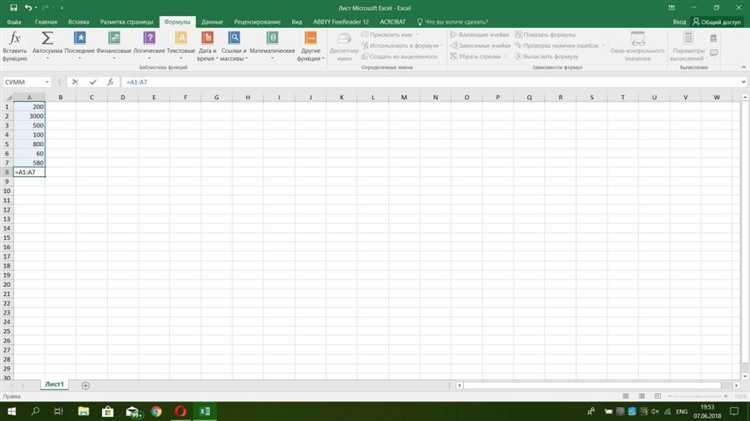This screenshot has width=750, height=421.
Task: Open the Insert Function (fx) ribbon button
Action: [x=15, y=46]
